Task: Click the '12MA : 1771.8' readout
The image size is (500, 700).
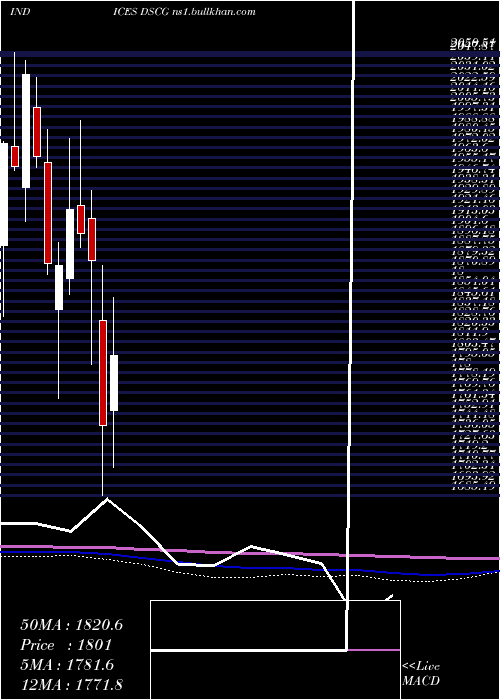Action: (x=71, y=684)
